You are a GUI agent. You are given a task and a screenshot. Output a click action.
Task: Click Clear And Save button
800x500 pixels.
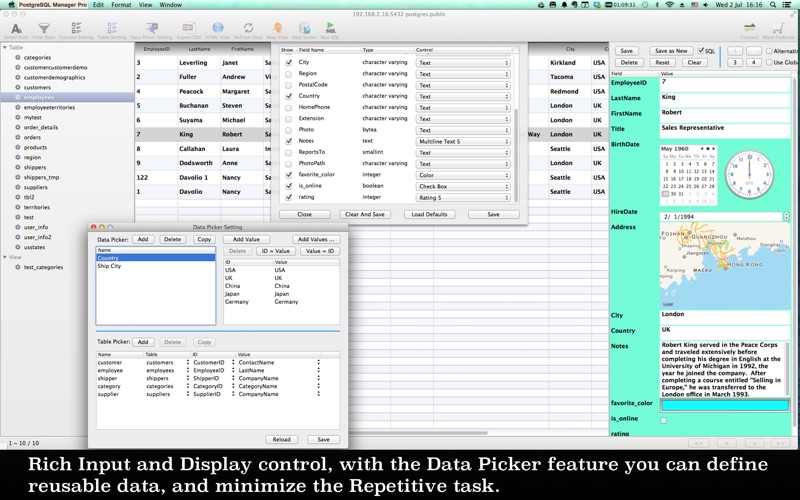pos(365,214)
